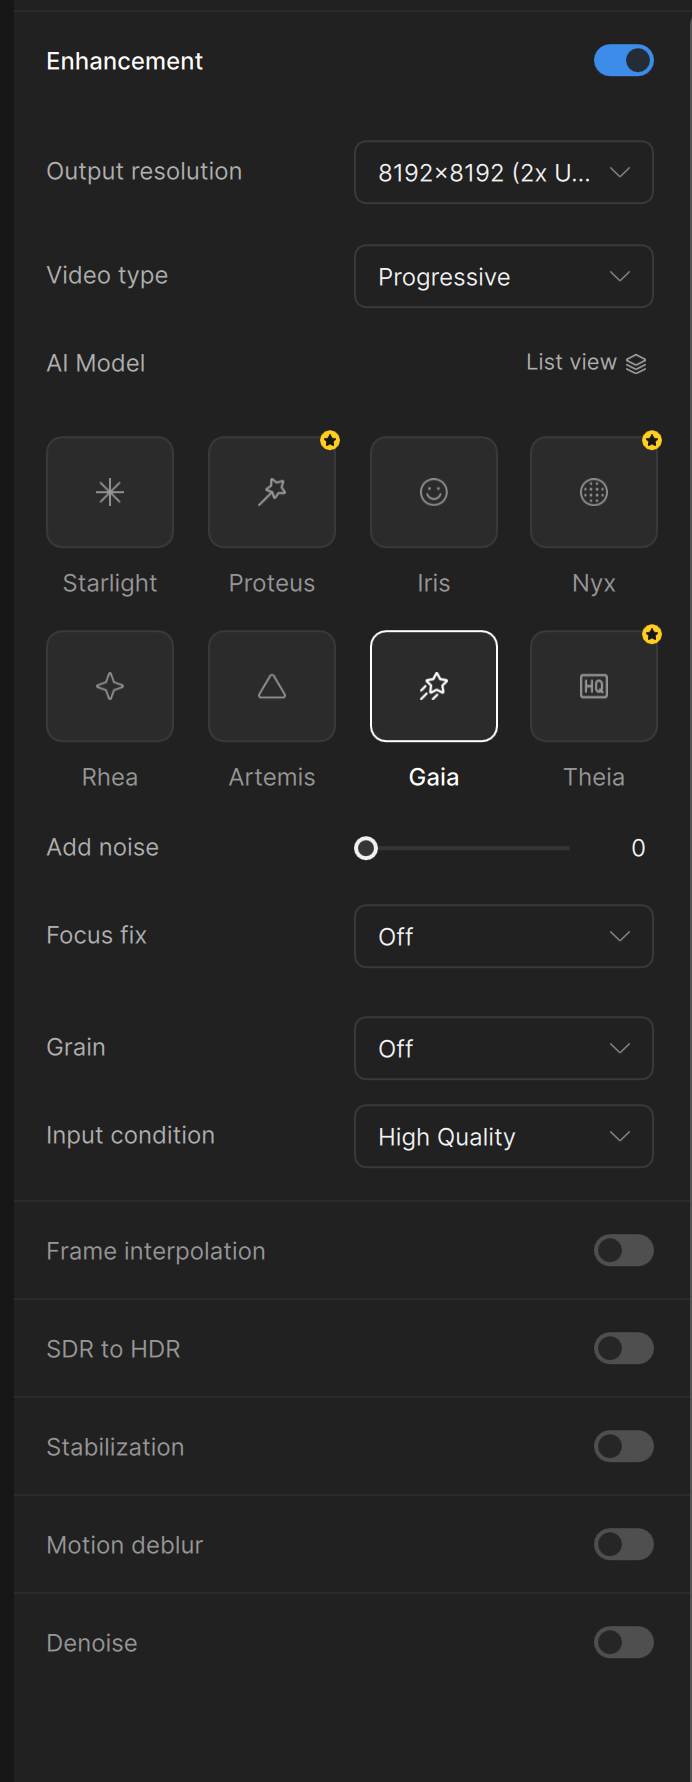Select the Artemis triangle model icon
The image size is (692, 1782).
(272, 686)
